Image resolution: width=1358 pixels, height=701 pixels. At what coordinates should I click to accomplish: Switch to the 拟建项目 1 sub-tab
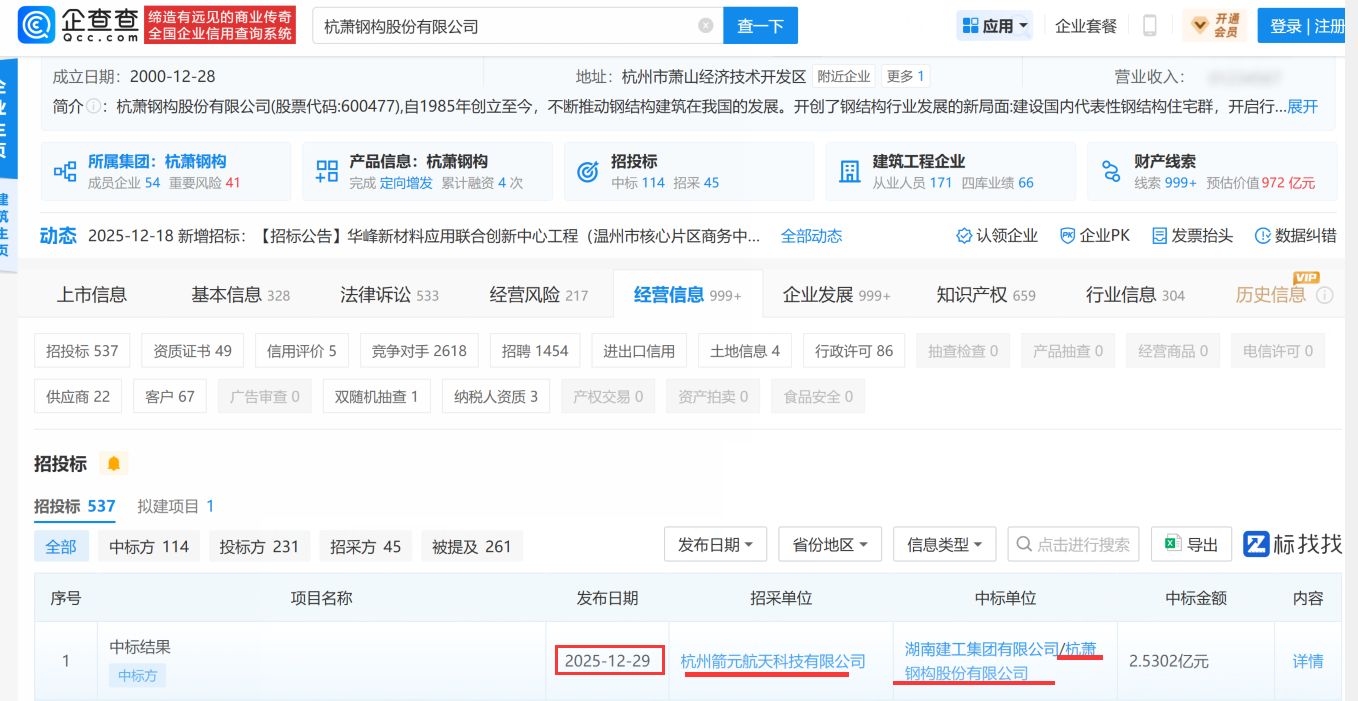tap(176, 506)
